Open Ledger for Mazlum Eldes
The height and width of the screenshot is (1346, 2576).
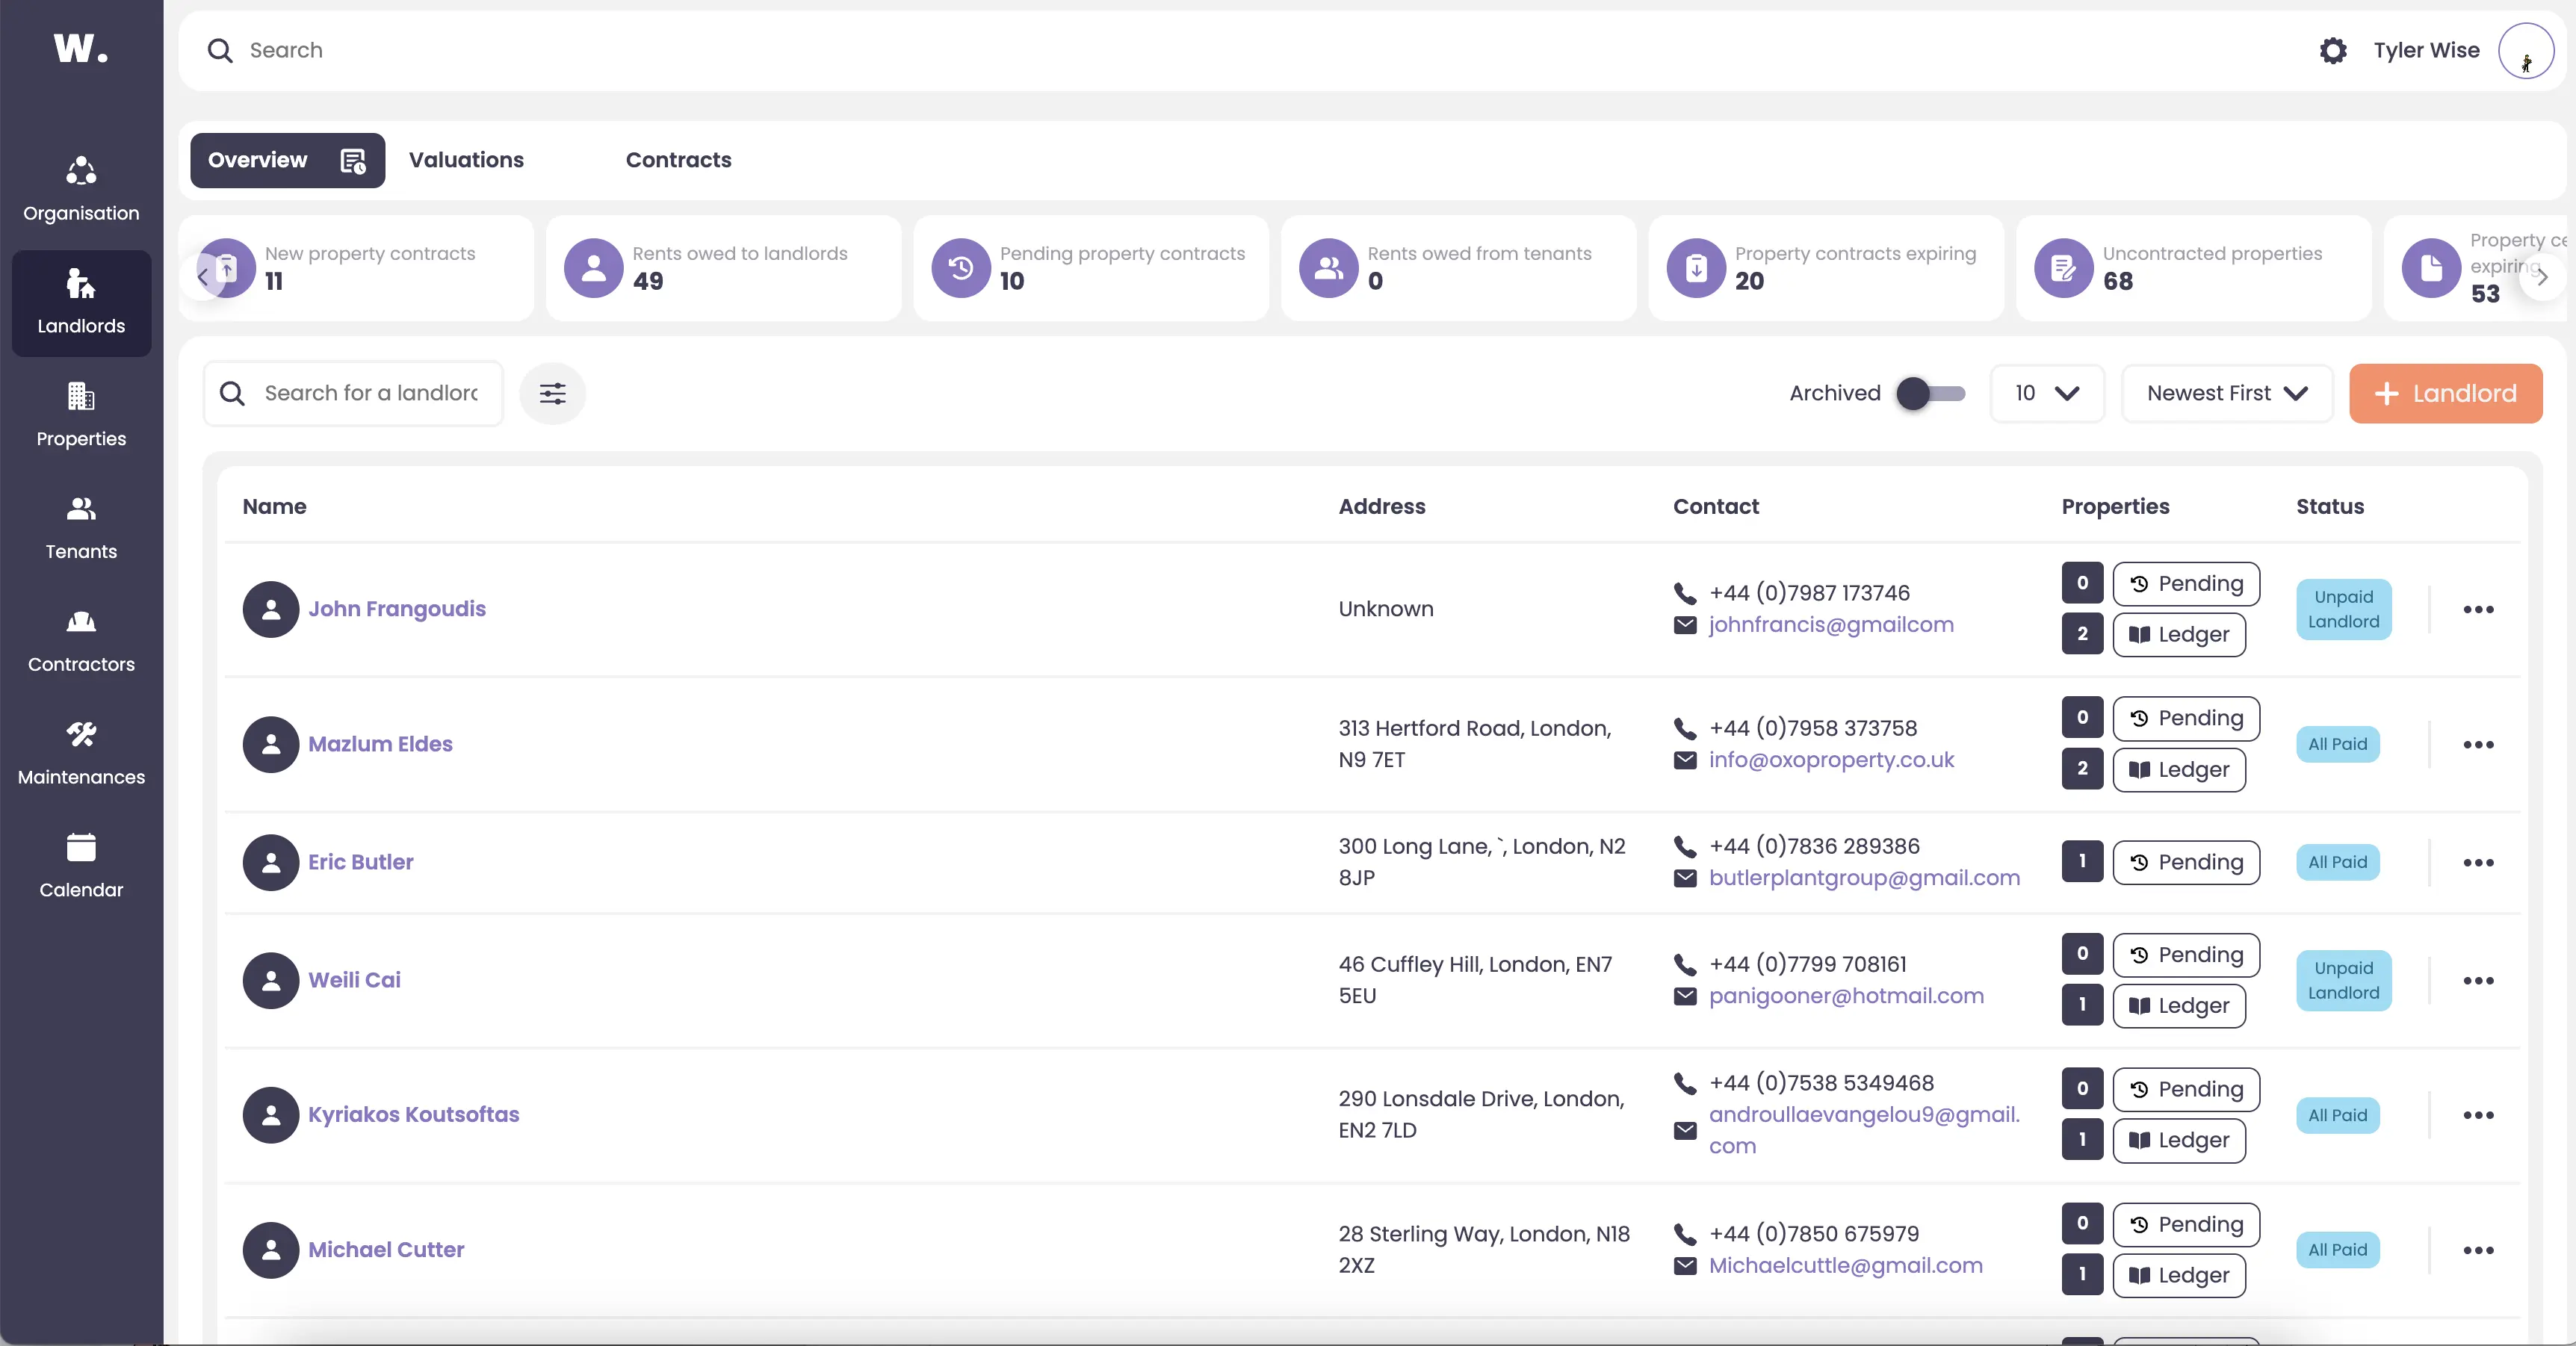tap(2179, 769)
